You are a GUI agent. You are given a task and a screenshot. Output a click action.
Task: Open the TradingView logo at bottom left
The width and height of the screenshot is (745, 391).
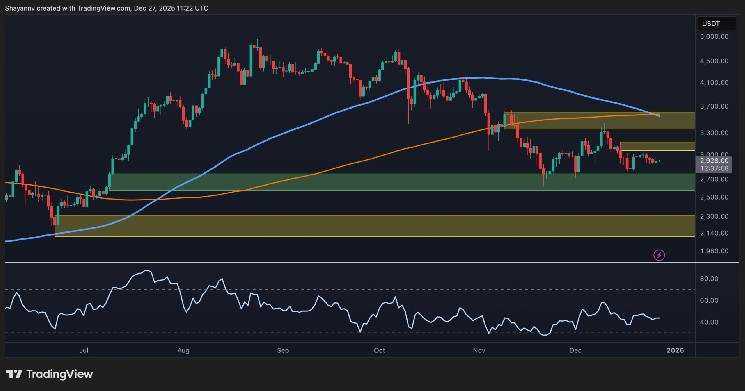point(49,374)
